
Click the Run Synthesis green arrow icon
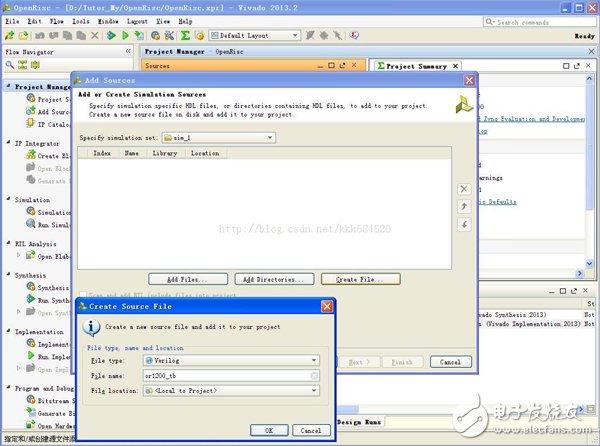28,300
